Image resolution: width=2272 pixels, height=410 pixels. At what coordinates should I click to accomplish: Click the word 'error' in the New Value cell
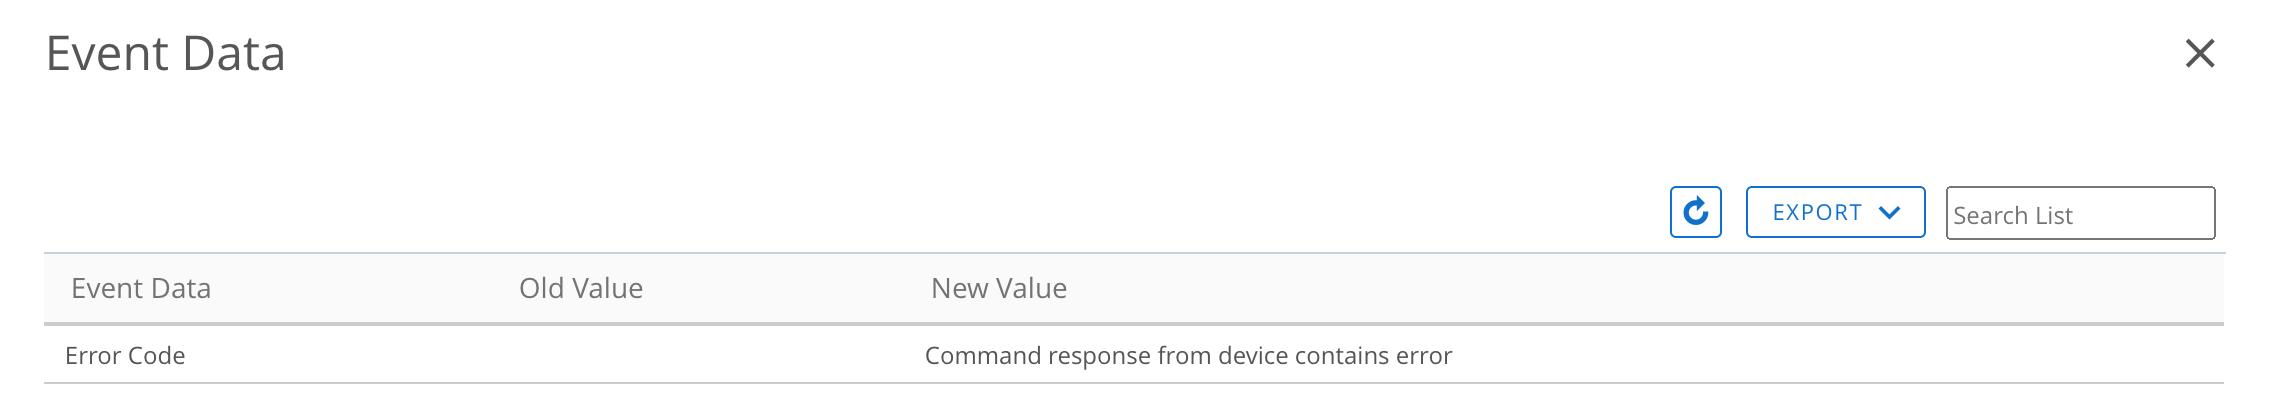(1426, 356)
